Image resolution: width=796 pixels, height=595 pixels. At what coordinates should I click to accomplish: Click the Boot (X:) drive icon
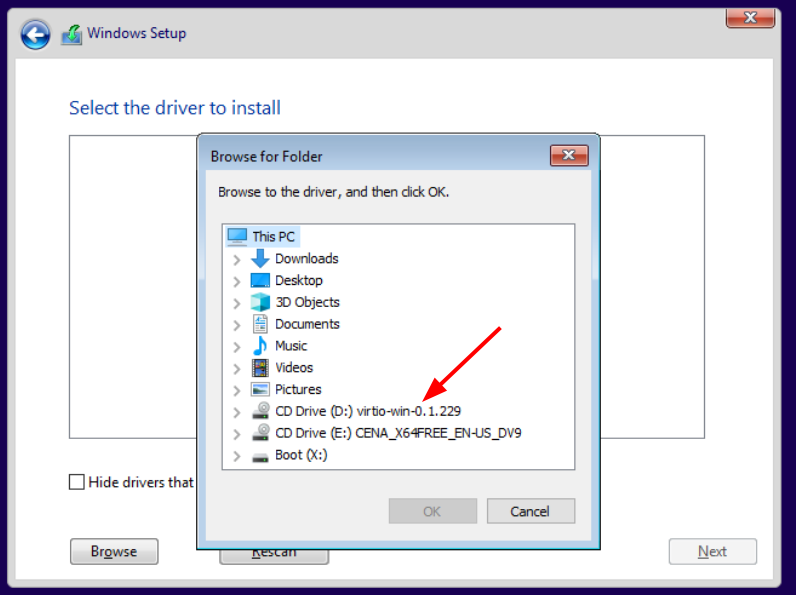pyautogui.click(x=260, y=456)
